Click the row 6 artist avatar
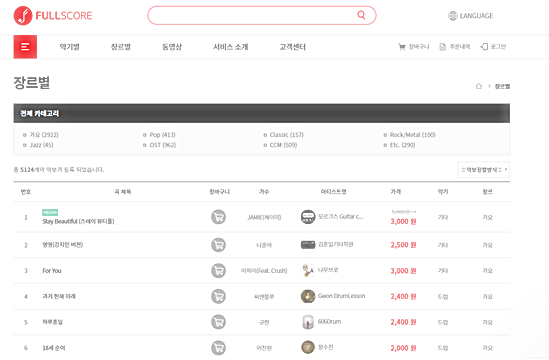Viewport: 549px width, 360px height. pos(308,347)
